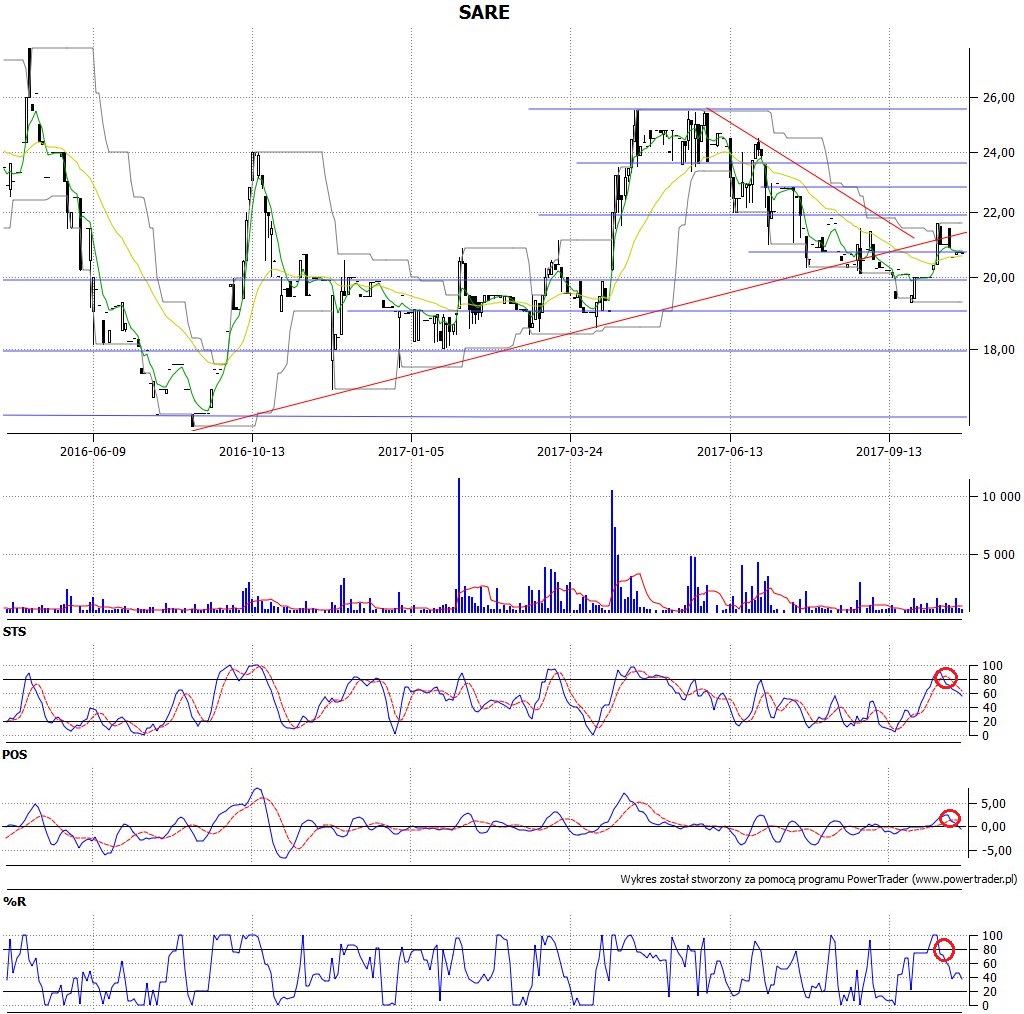Select the 2016-06-09 date label
The height and width of the screenshot is (1014, 1024).
[93, 451]
